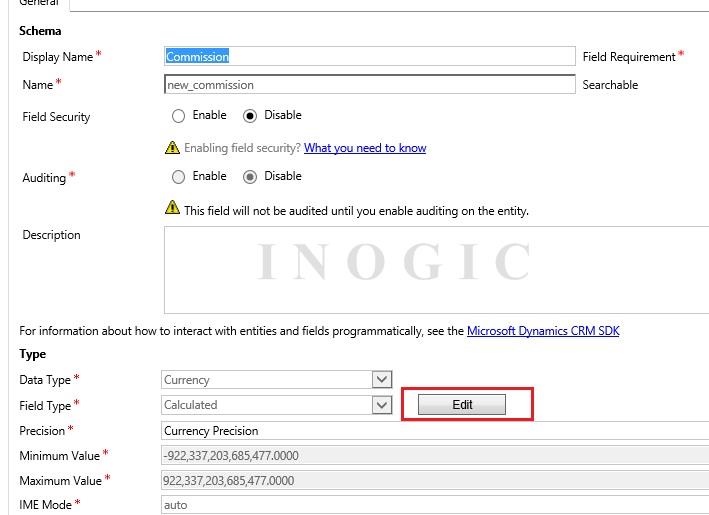Click the Minimum Value field
The image size is (709, 515).
tap(435, 456)
